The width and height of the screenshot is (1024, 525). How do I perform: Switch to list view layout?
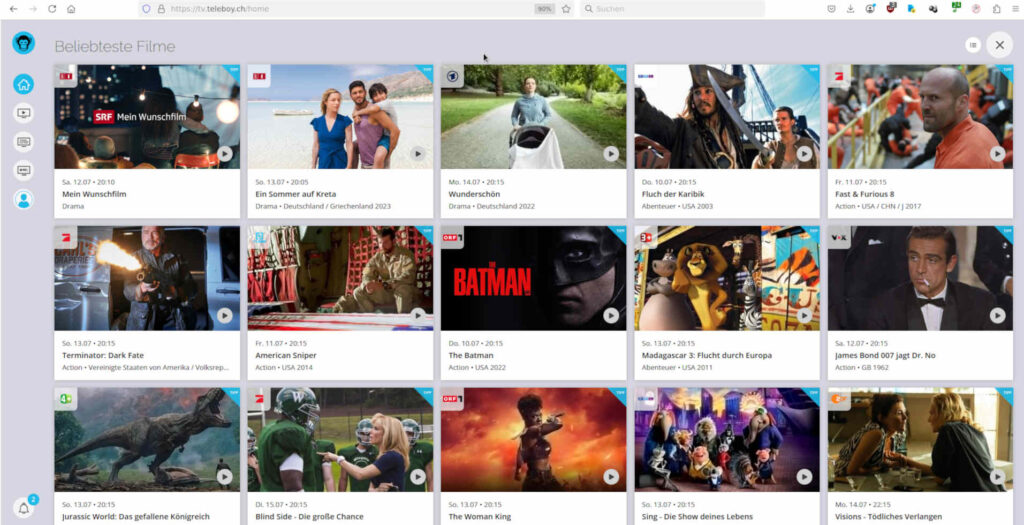pyautogui.click(x=973, y=45)
